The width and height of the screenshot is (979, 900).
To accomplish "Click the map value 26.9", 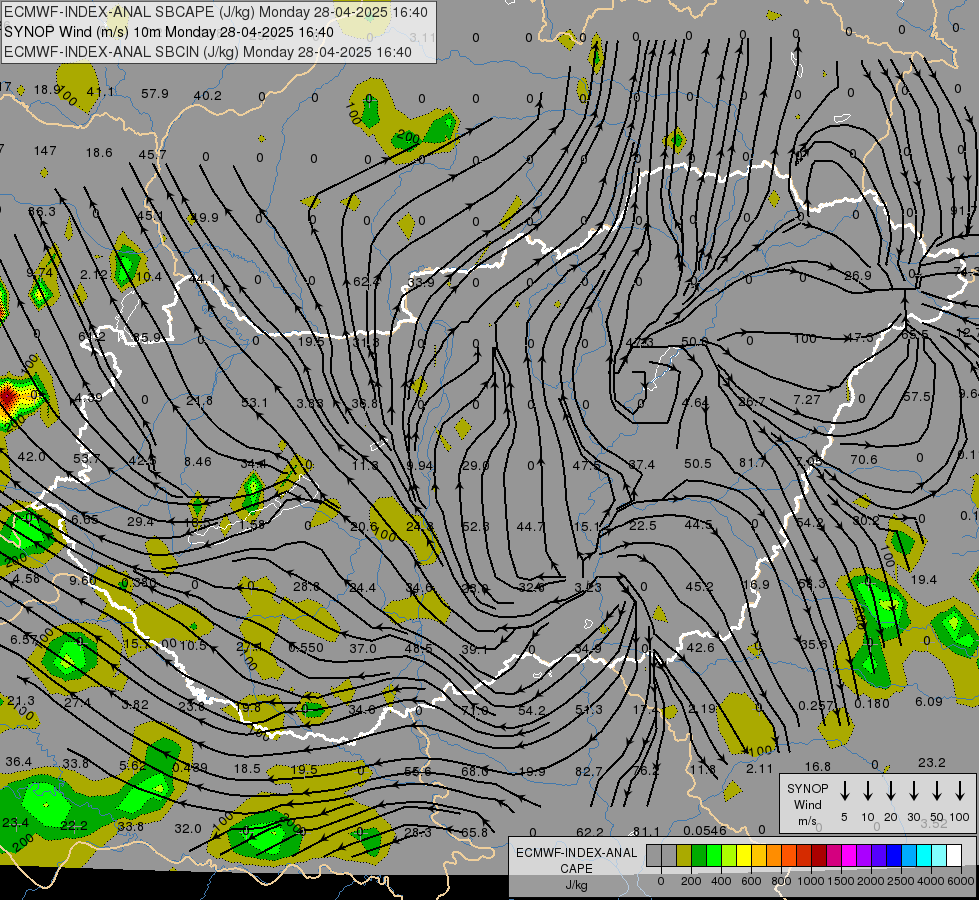I will (x=858, y=275).
